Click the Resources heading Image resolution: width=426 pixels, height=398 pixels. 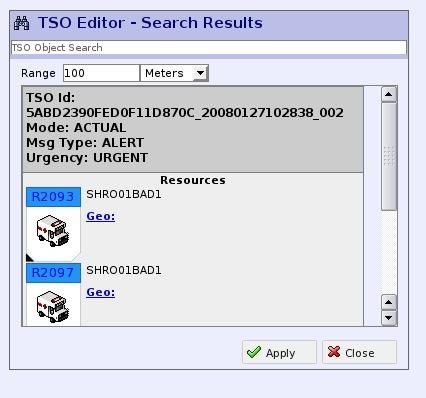tap(193, 180)
